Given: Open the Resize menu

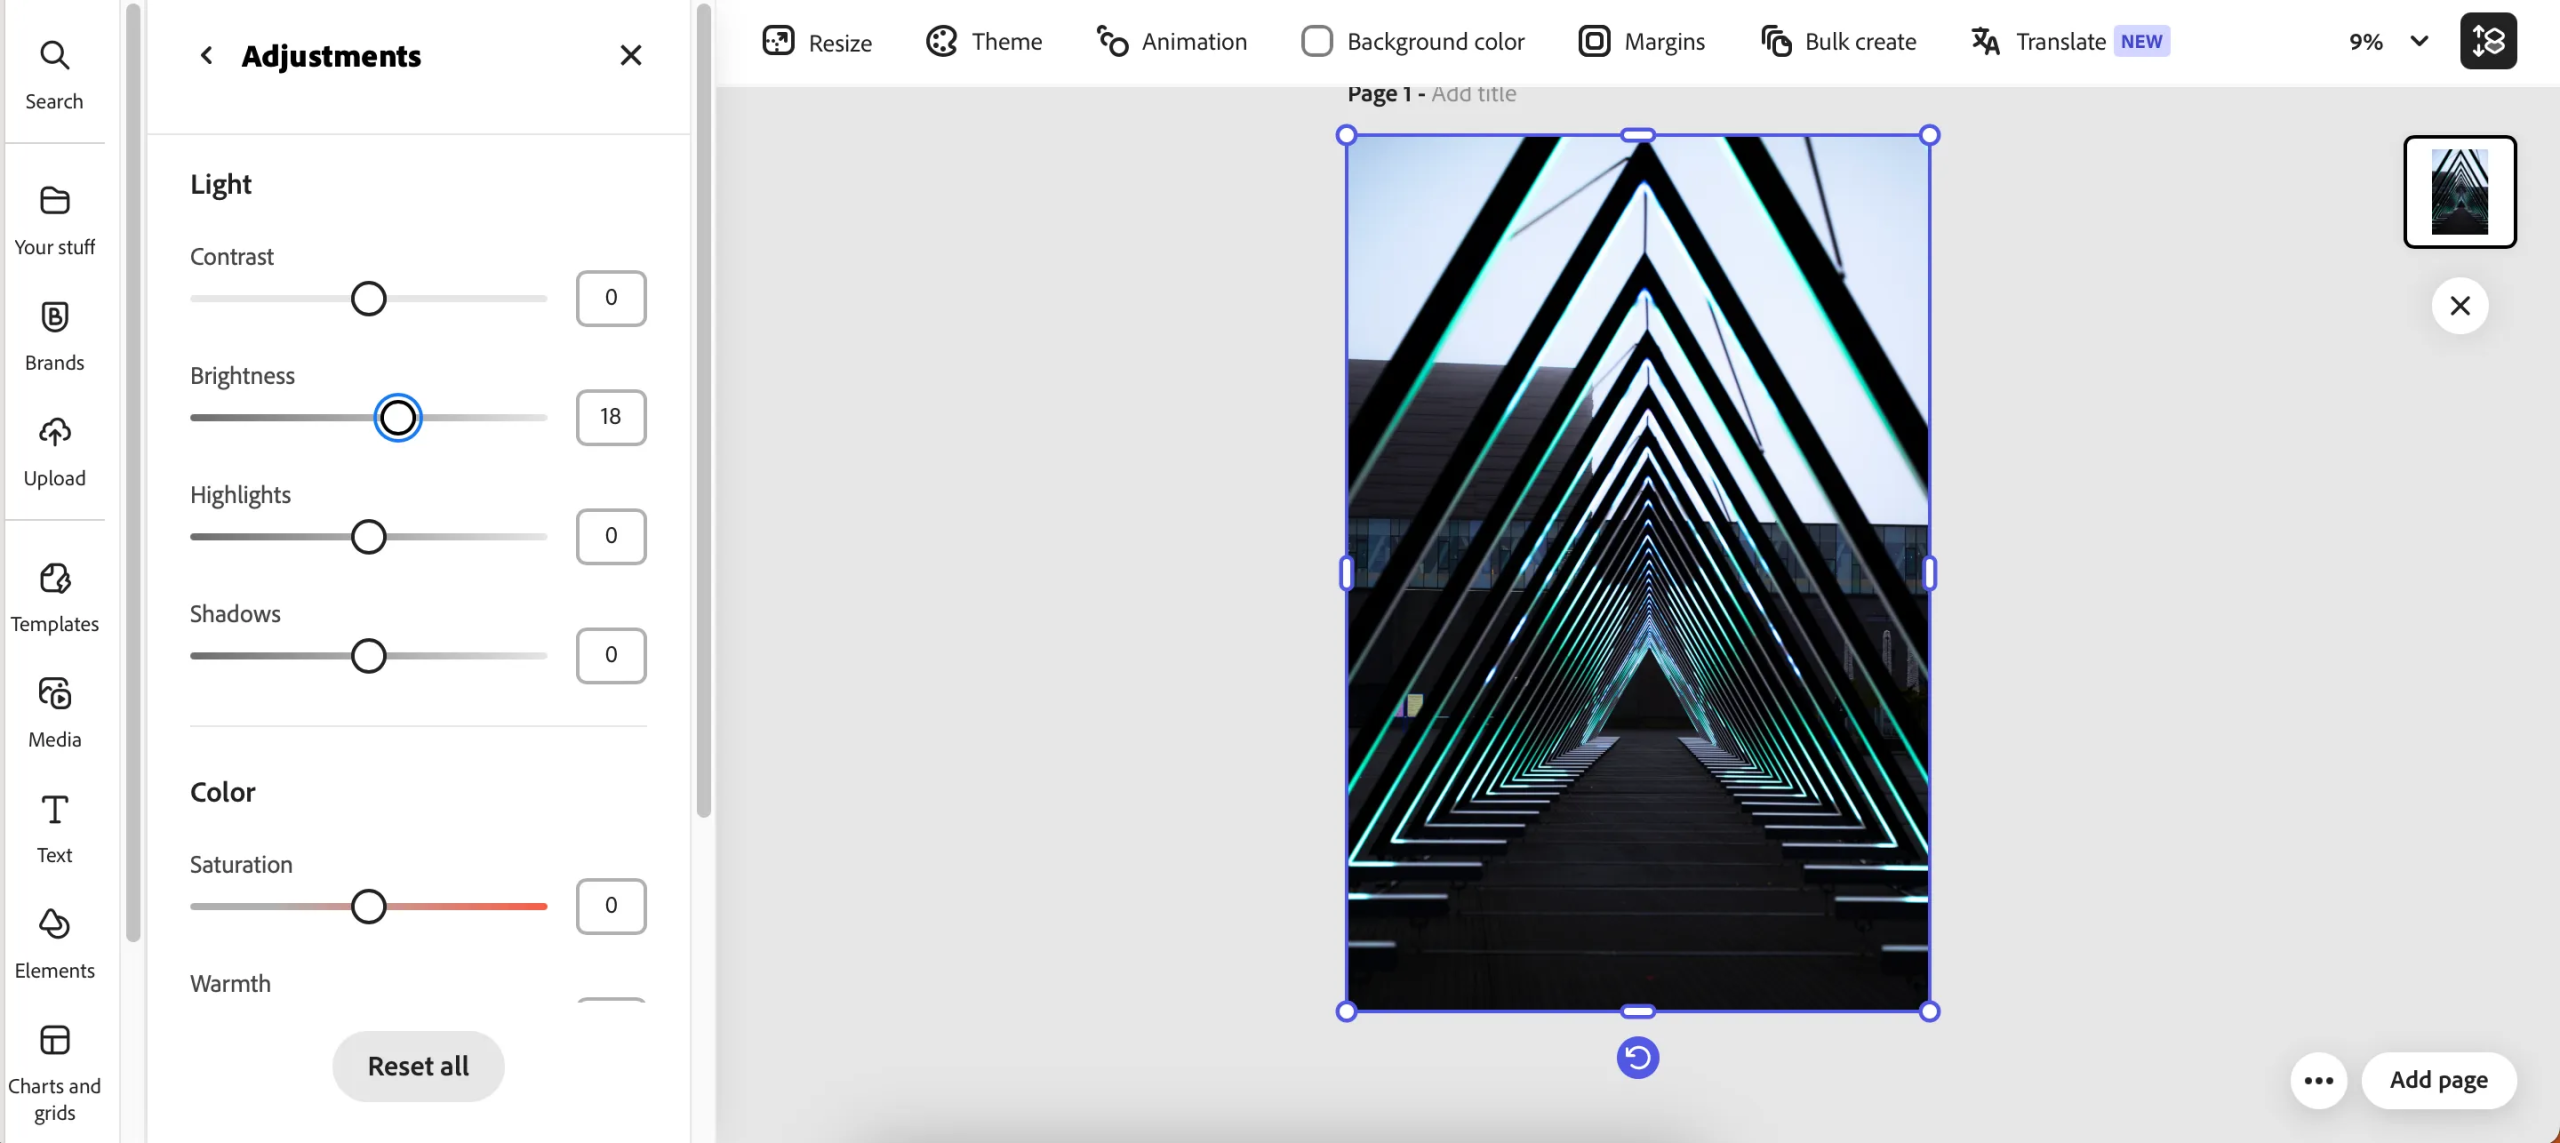Looking at the screenshot, I should coord(816,41).
